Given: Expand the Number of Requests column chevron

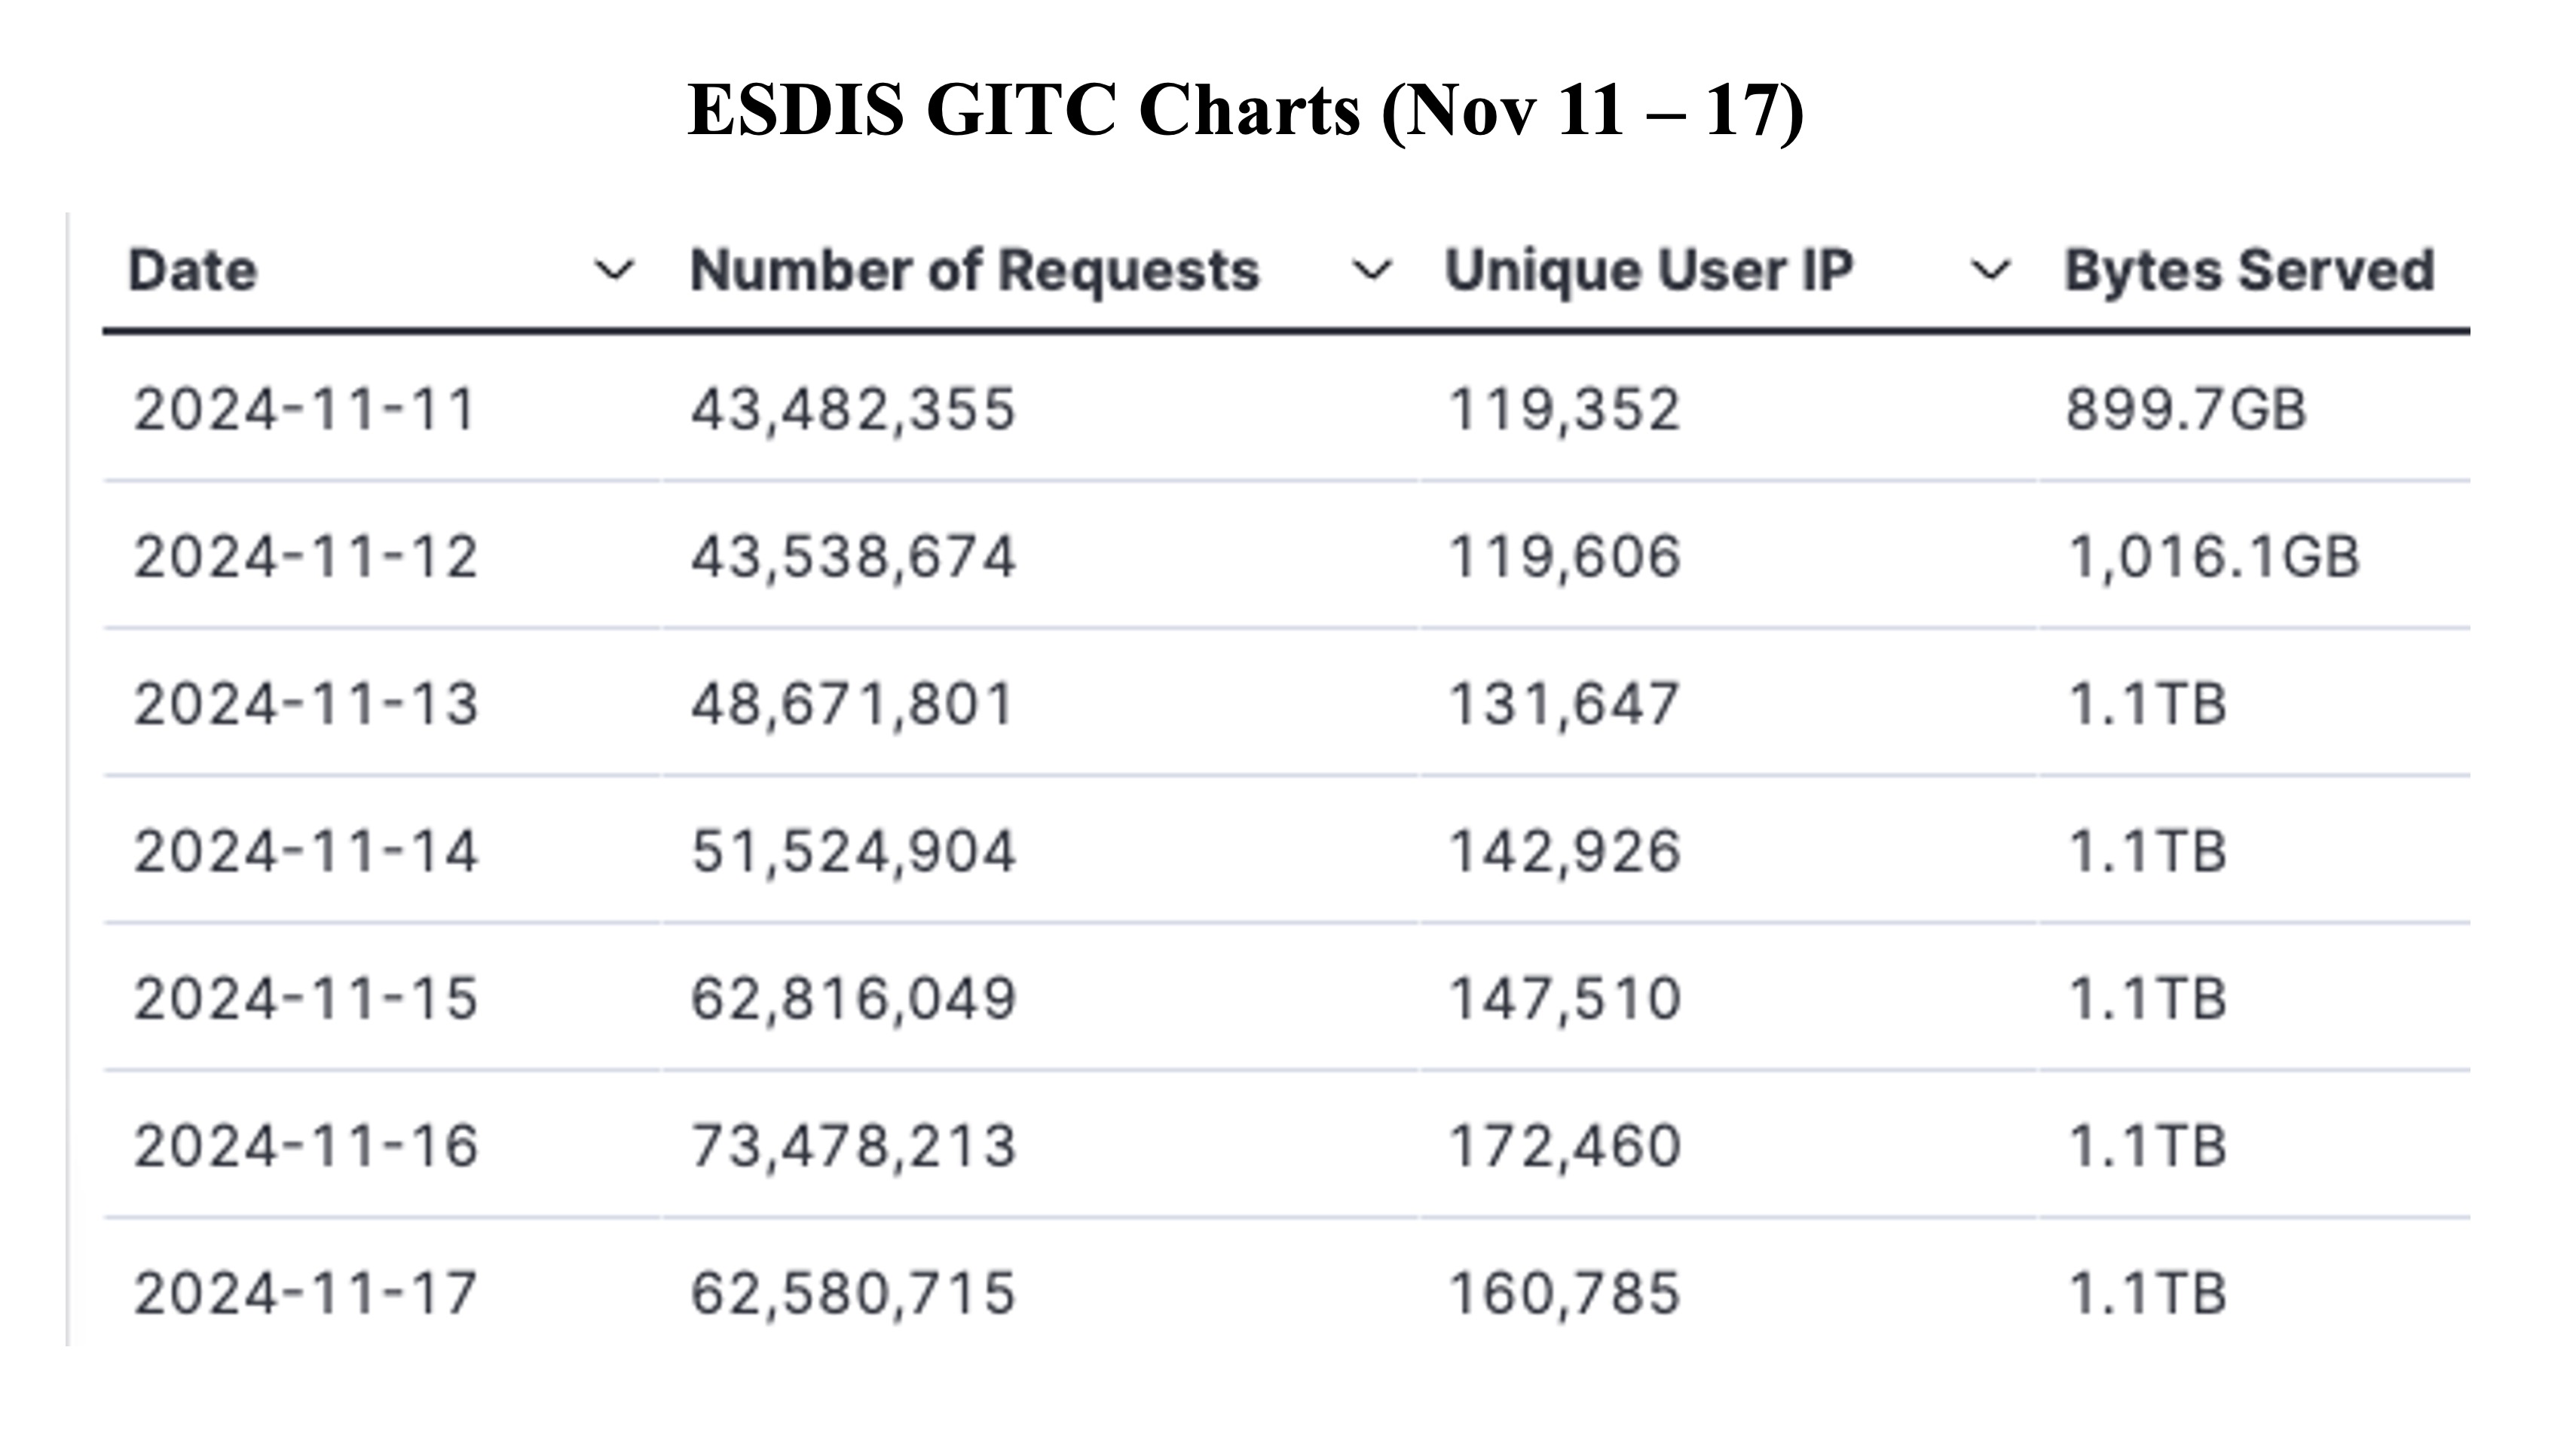Looking at the screenshot, I should (x=1371, y=270).
